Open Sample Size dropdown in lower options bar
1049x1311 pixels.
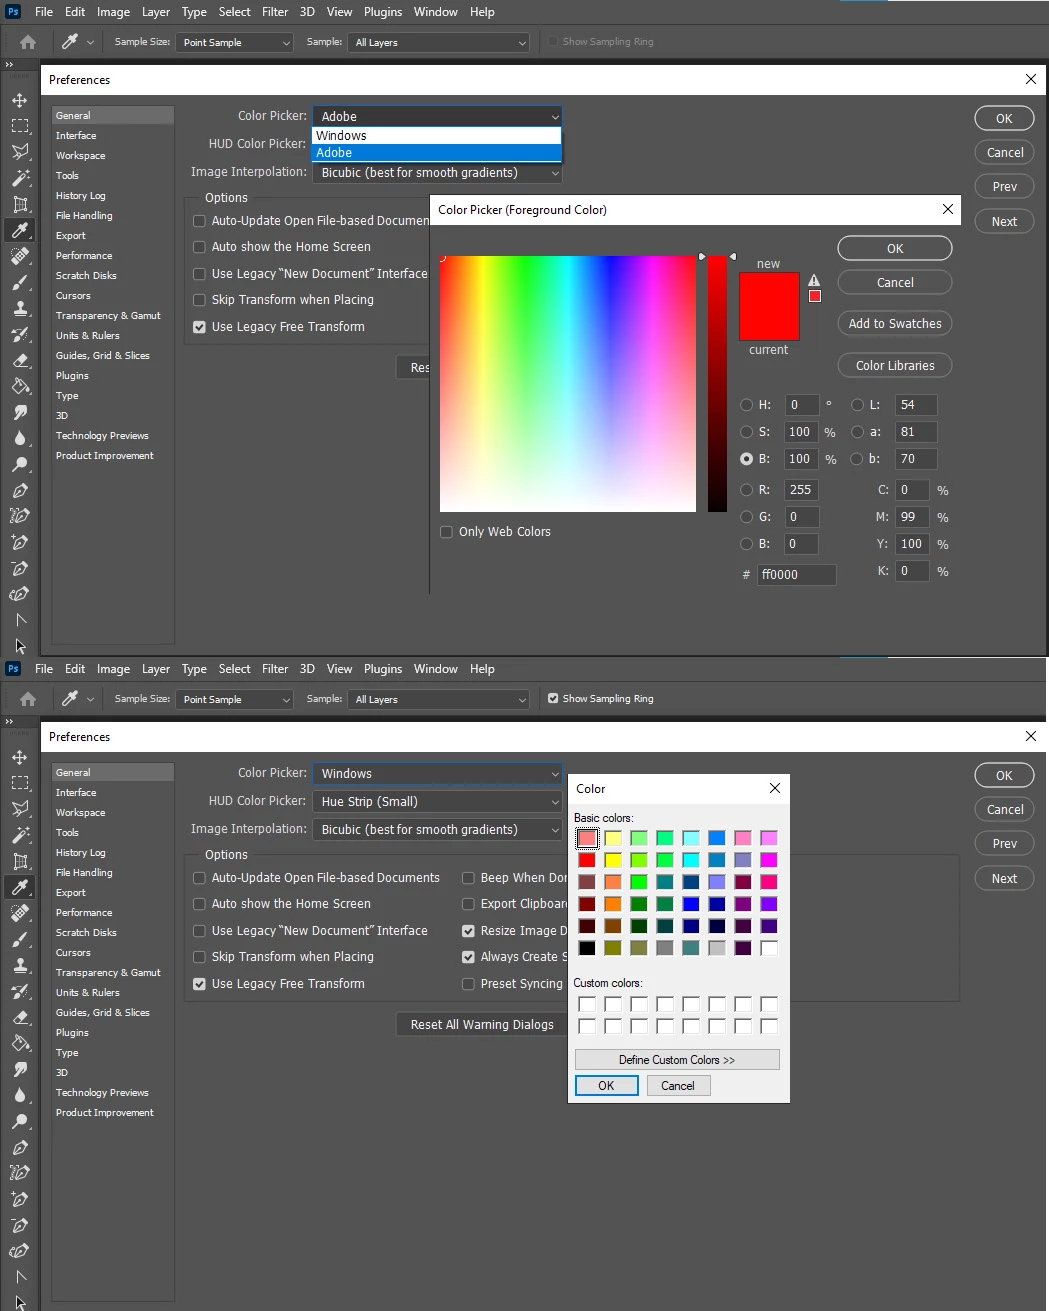pos(234,699)
